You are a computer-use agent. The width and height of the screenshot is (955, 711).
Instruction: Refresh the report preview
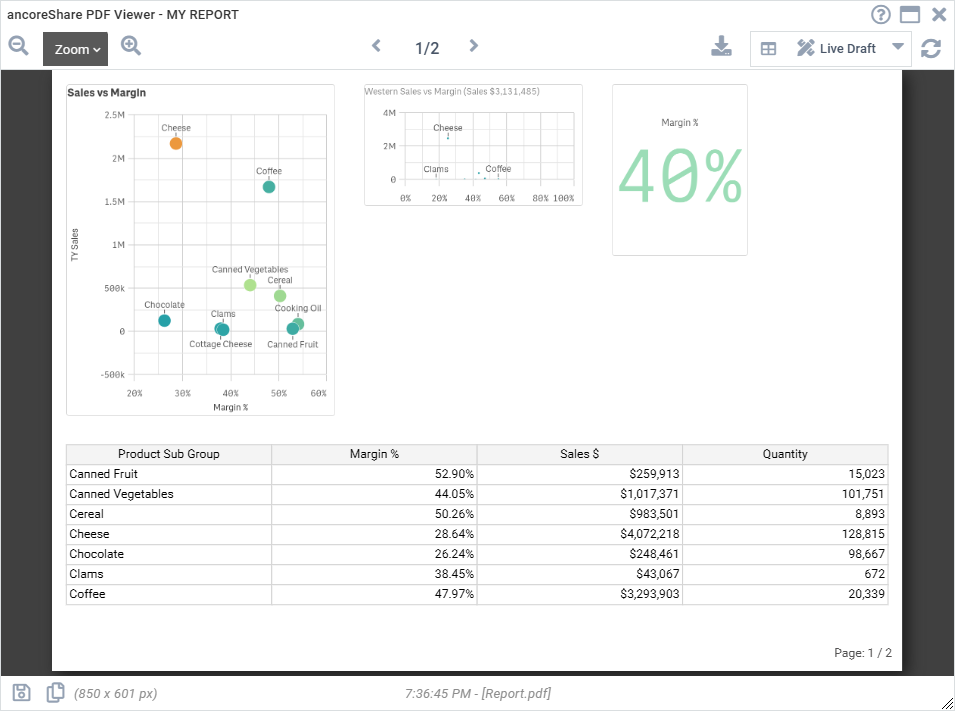931,48
